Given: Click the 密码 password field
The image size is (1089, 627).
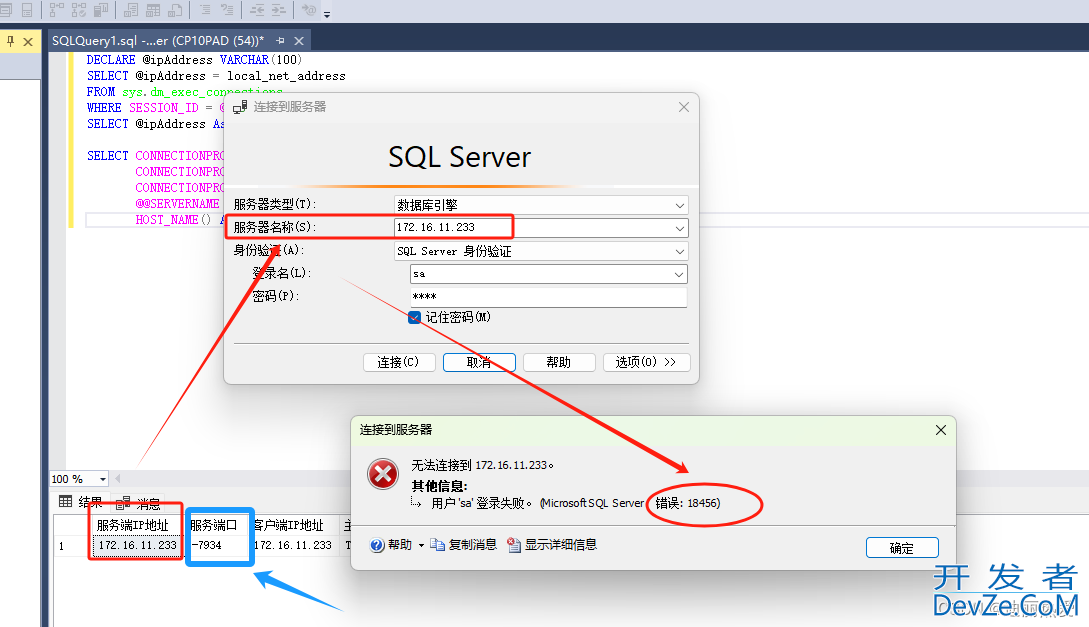Looking at the screenshot, I should pyautogui.click(x=549, y=296).
